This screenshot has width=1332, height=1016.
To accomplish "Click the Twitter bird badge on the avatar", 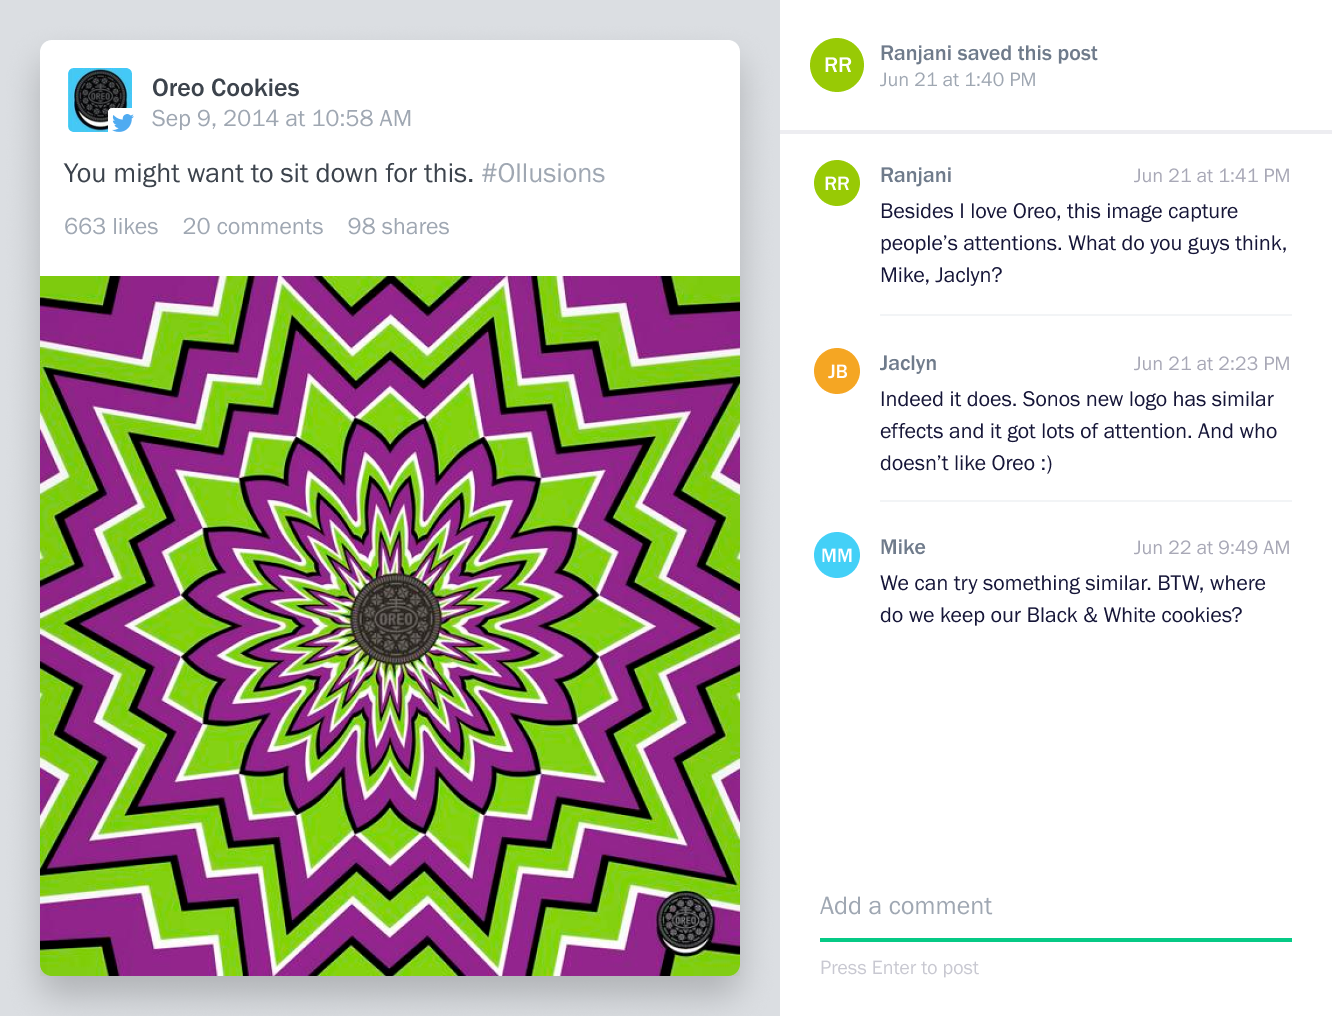I will point(122,122).
